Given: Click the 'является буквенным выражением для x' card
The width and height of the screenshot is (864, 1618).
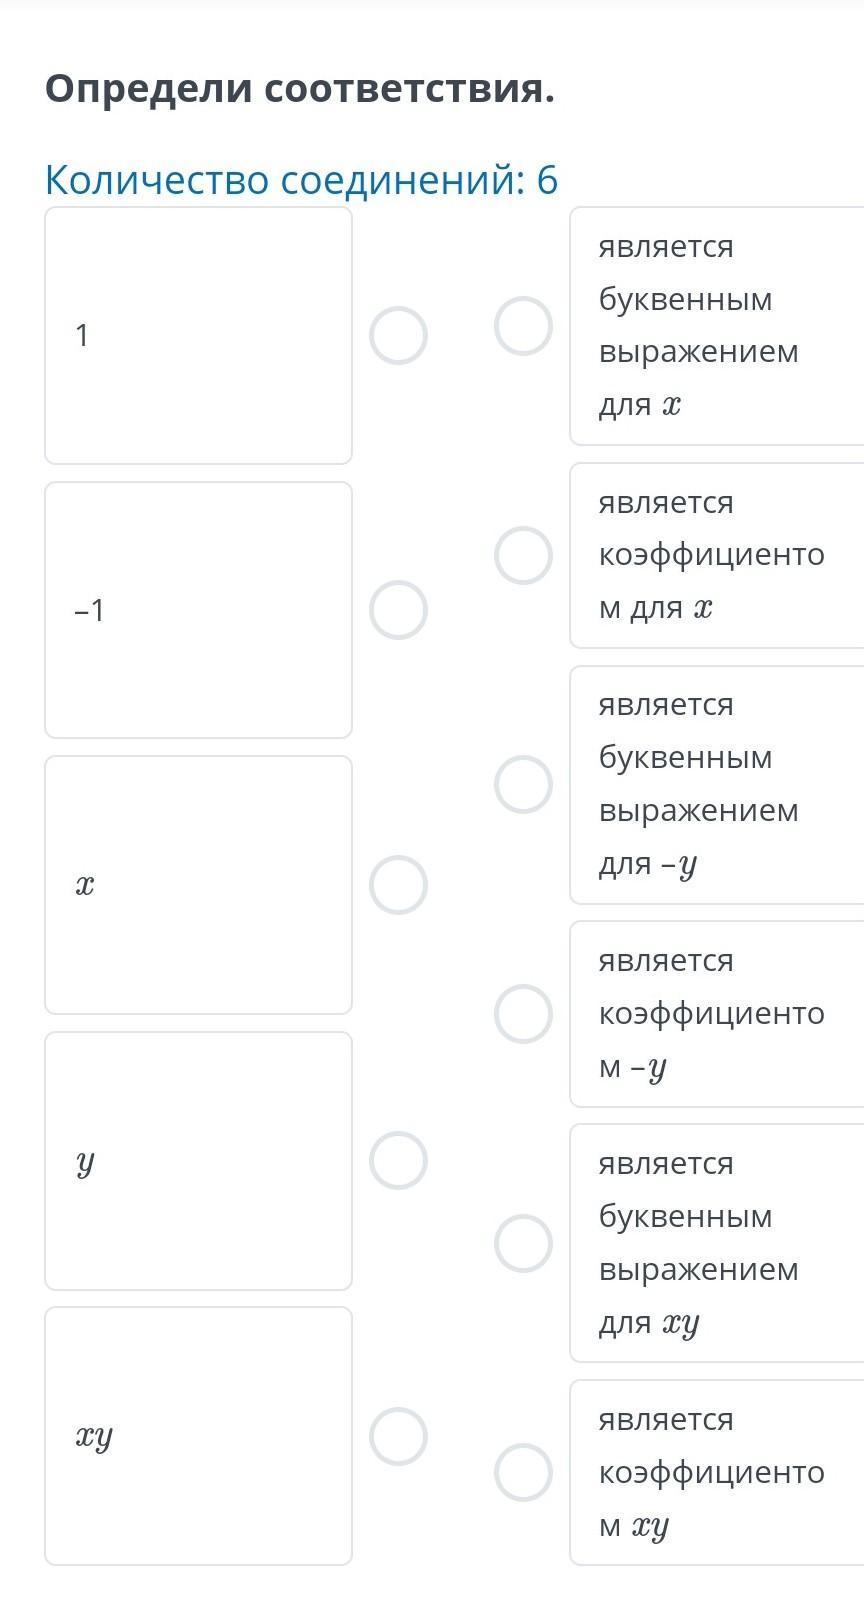Looking at the screenshot, I should coord(715,326).
